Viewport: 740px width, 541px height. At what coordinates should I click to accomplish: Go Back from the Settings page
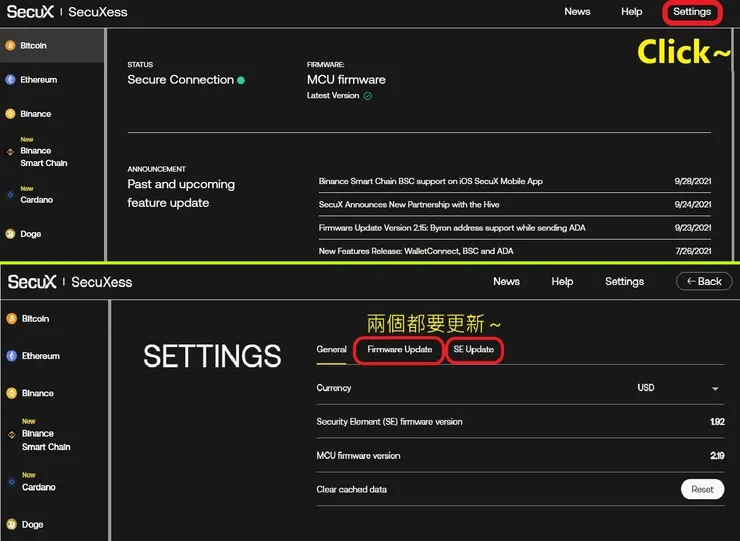704,281
